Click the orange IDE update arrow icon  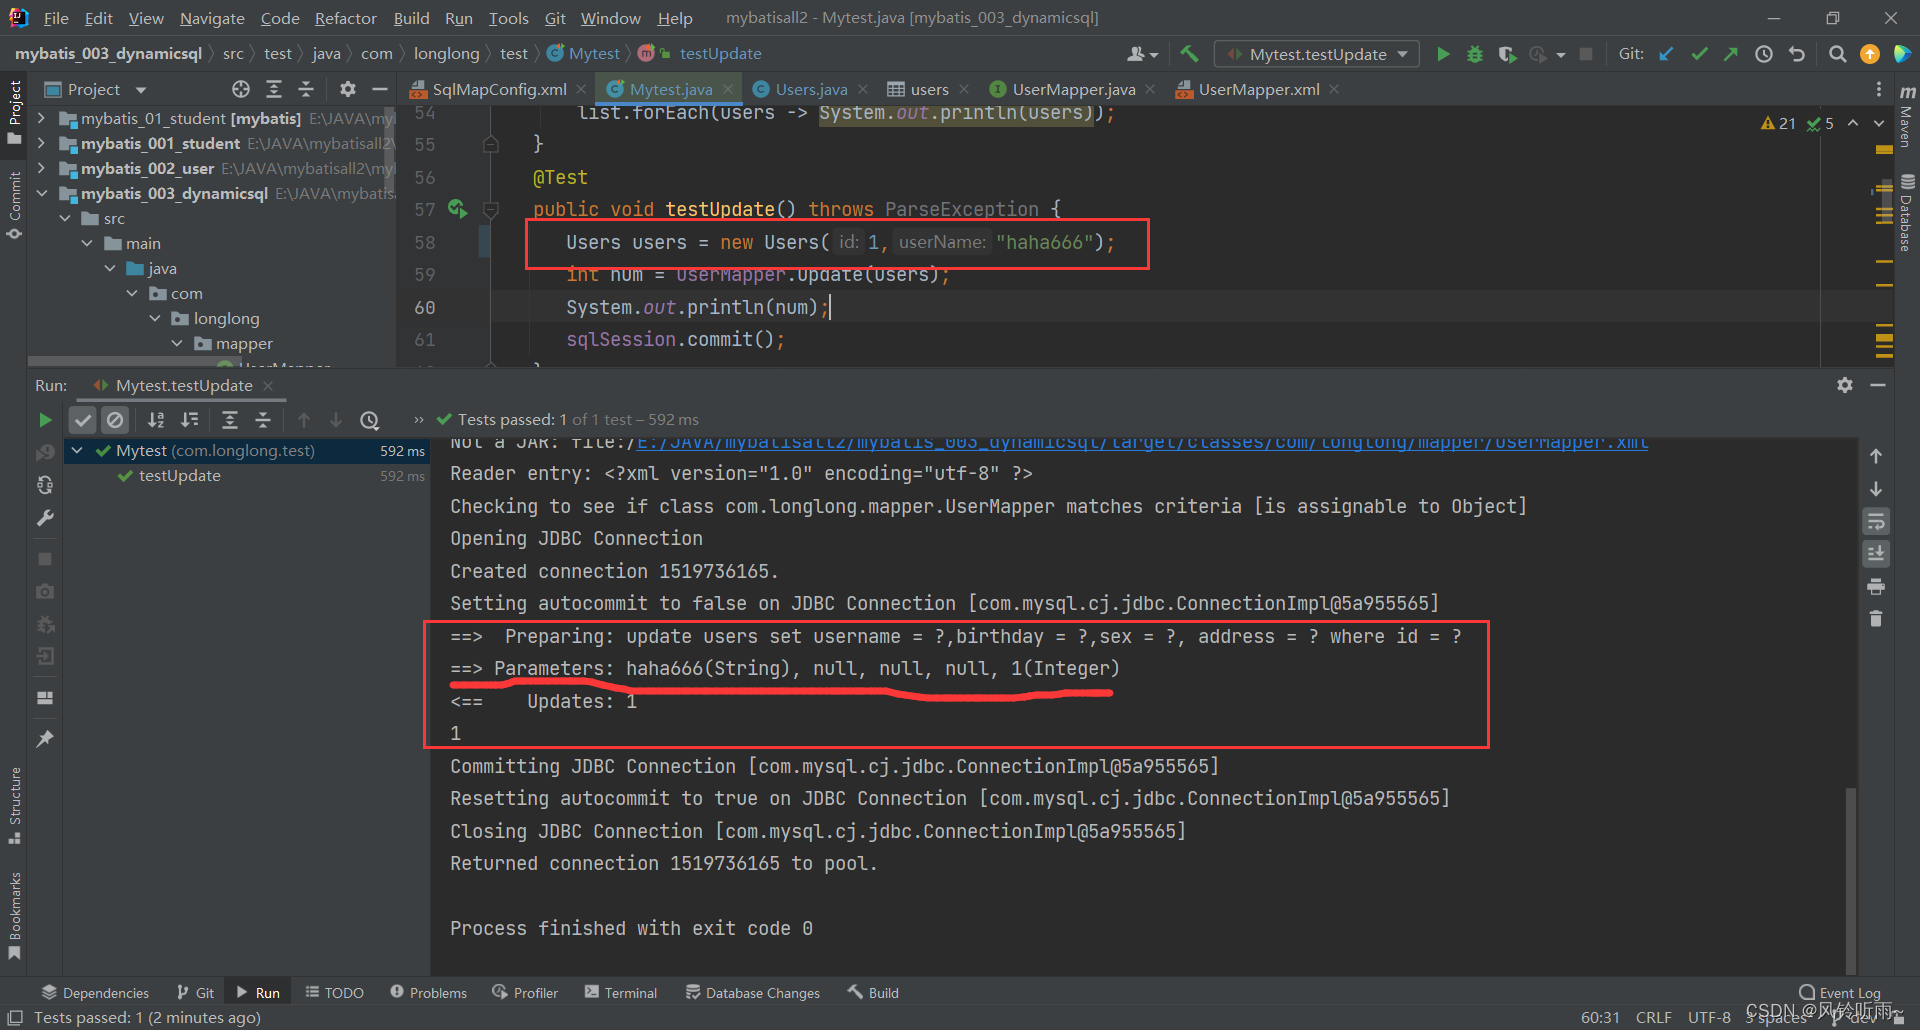1870,54
